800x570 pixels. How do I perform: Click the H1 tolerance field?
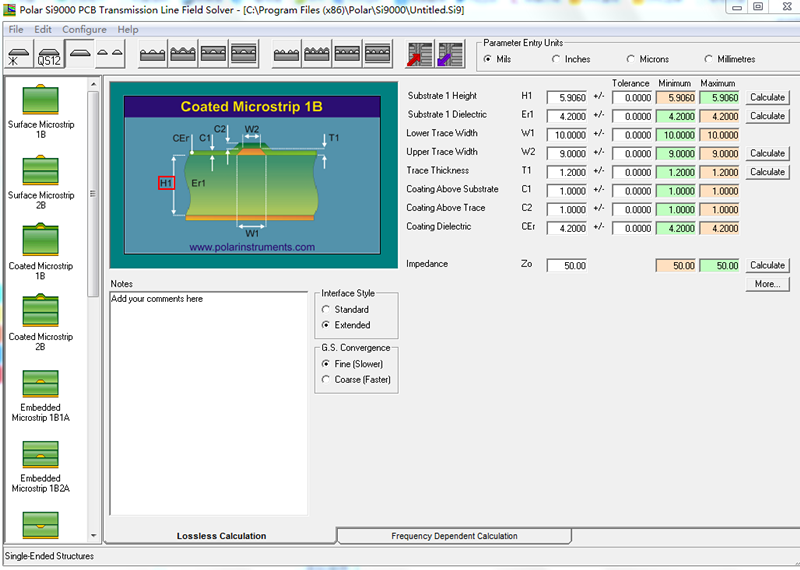point(632,97)
